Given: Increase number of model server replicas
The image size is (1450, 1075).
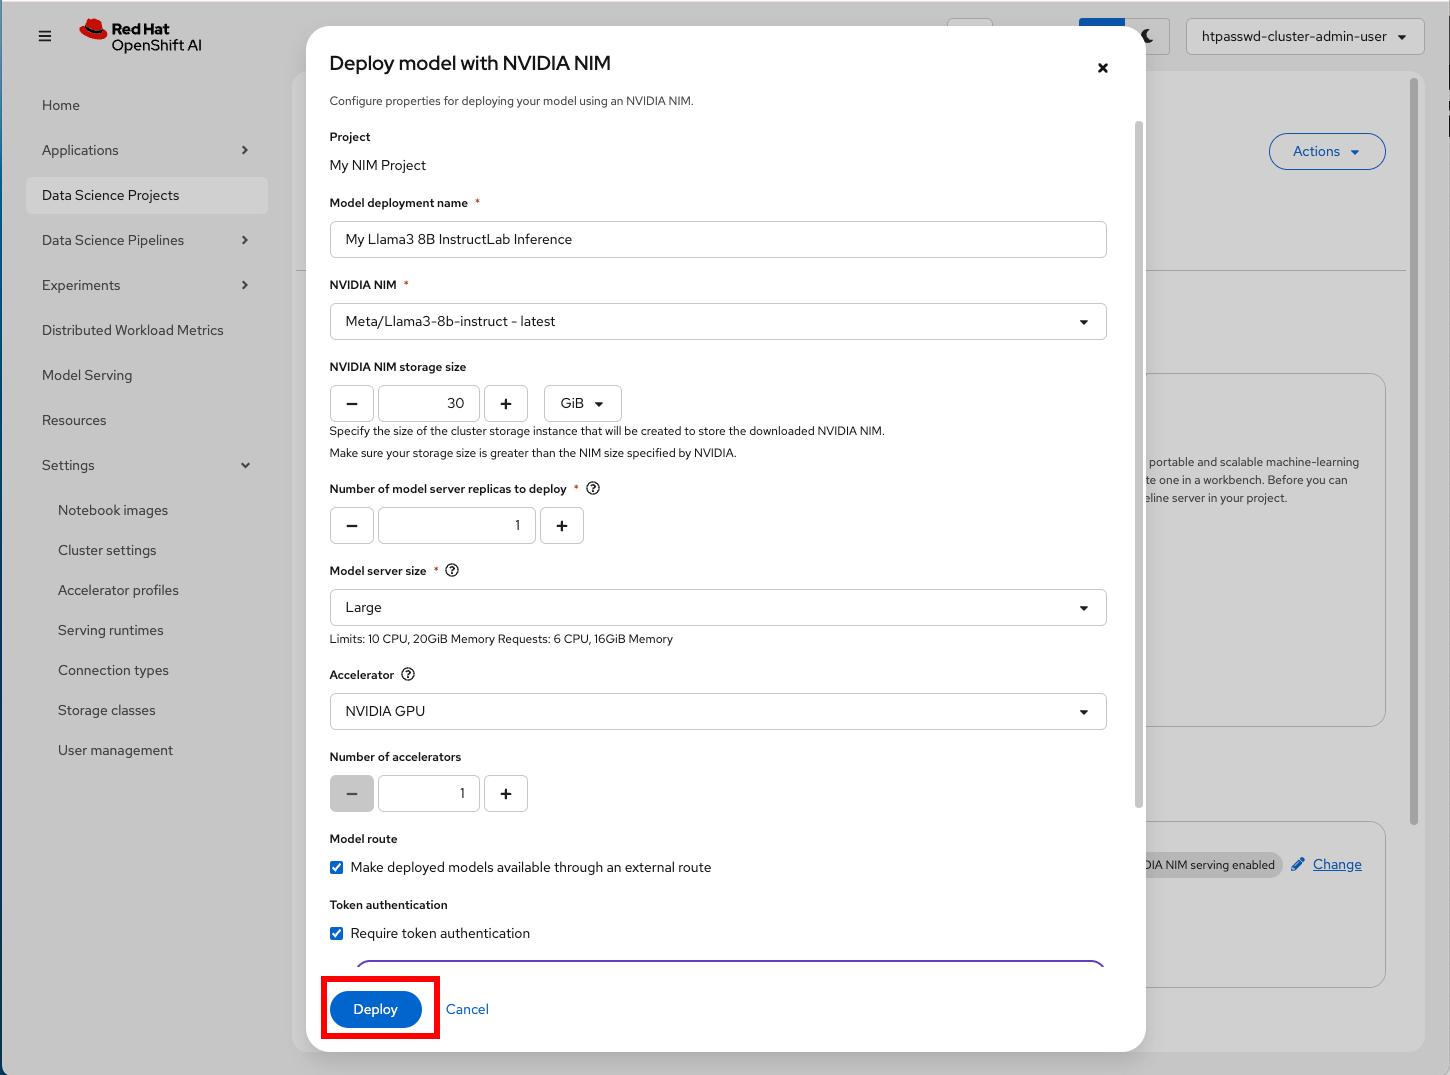Looking at the screenshot, I should point(562,525).
